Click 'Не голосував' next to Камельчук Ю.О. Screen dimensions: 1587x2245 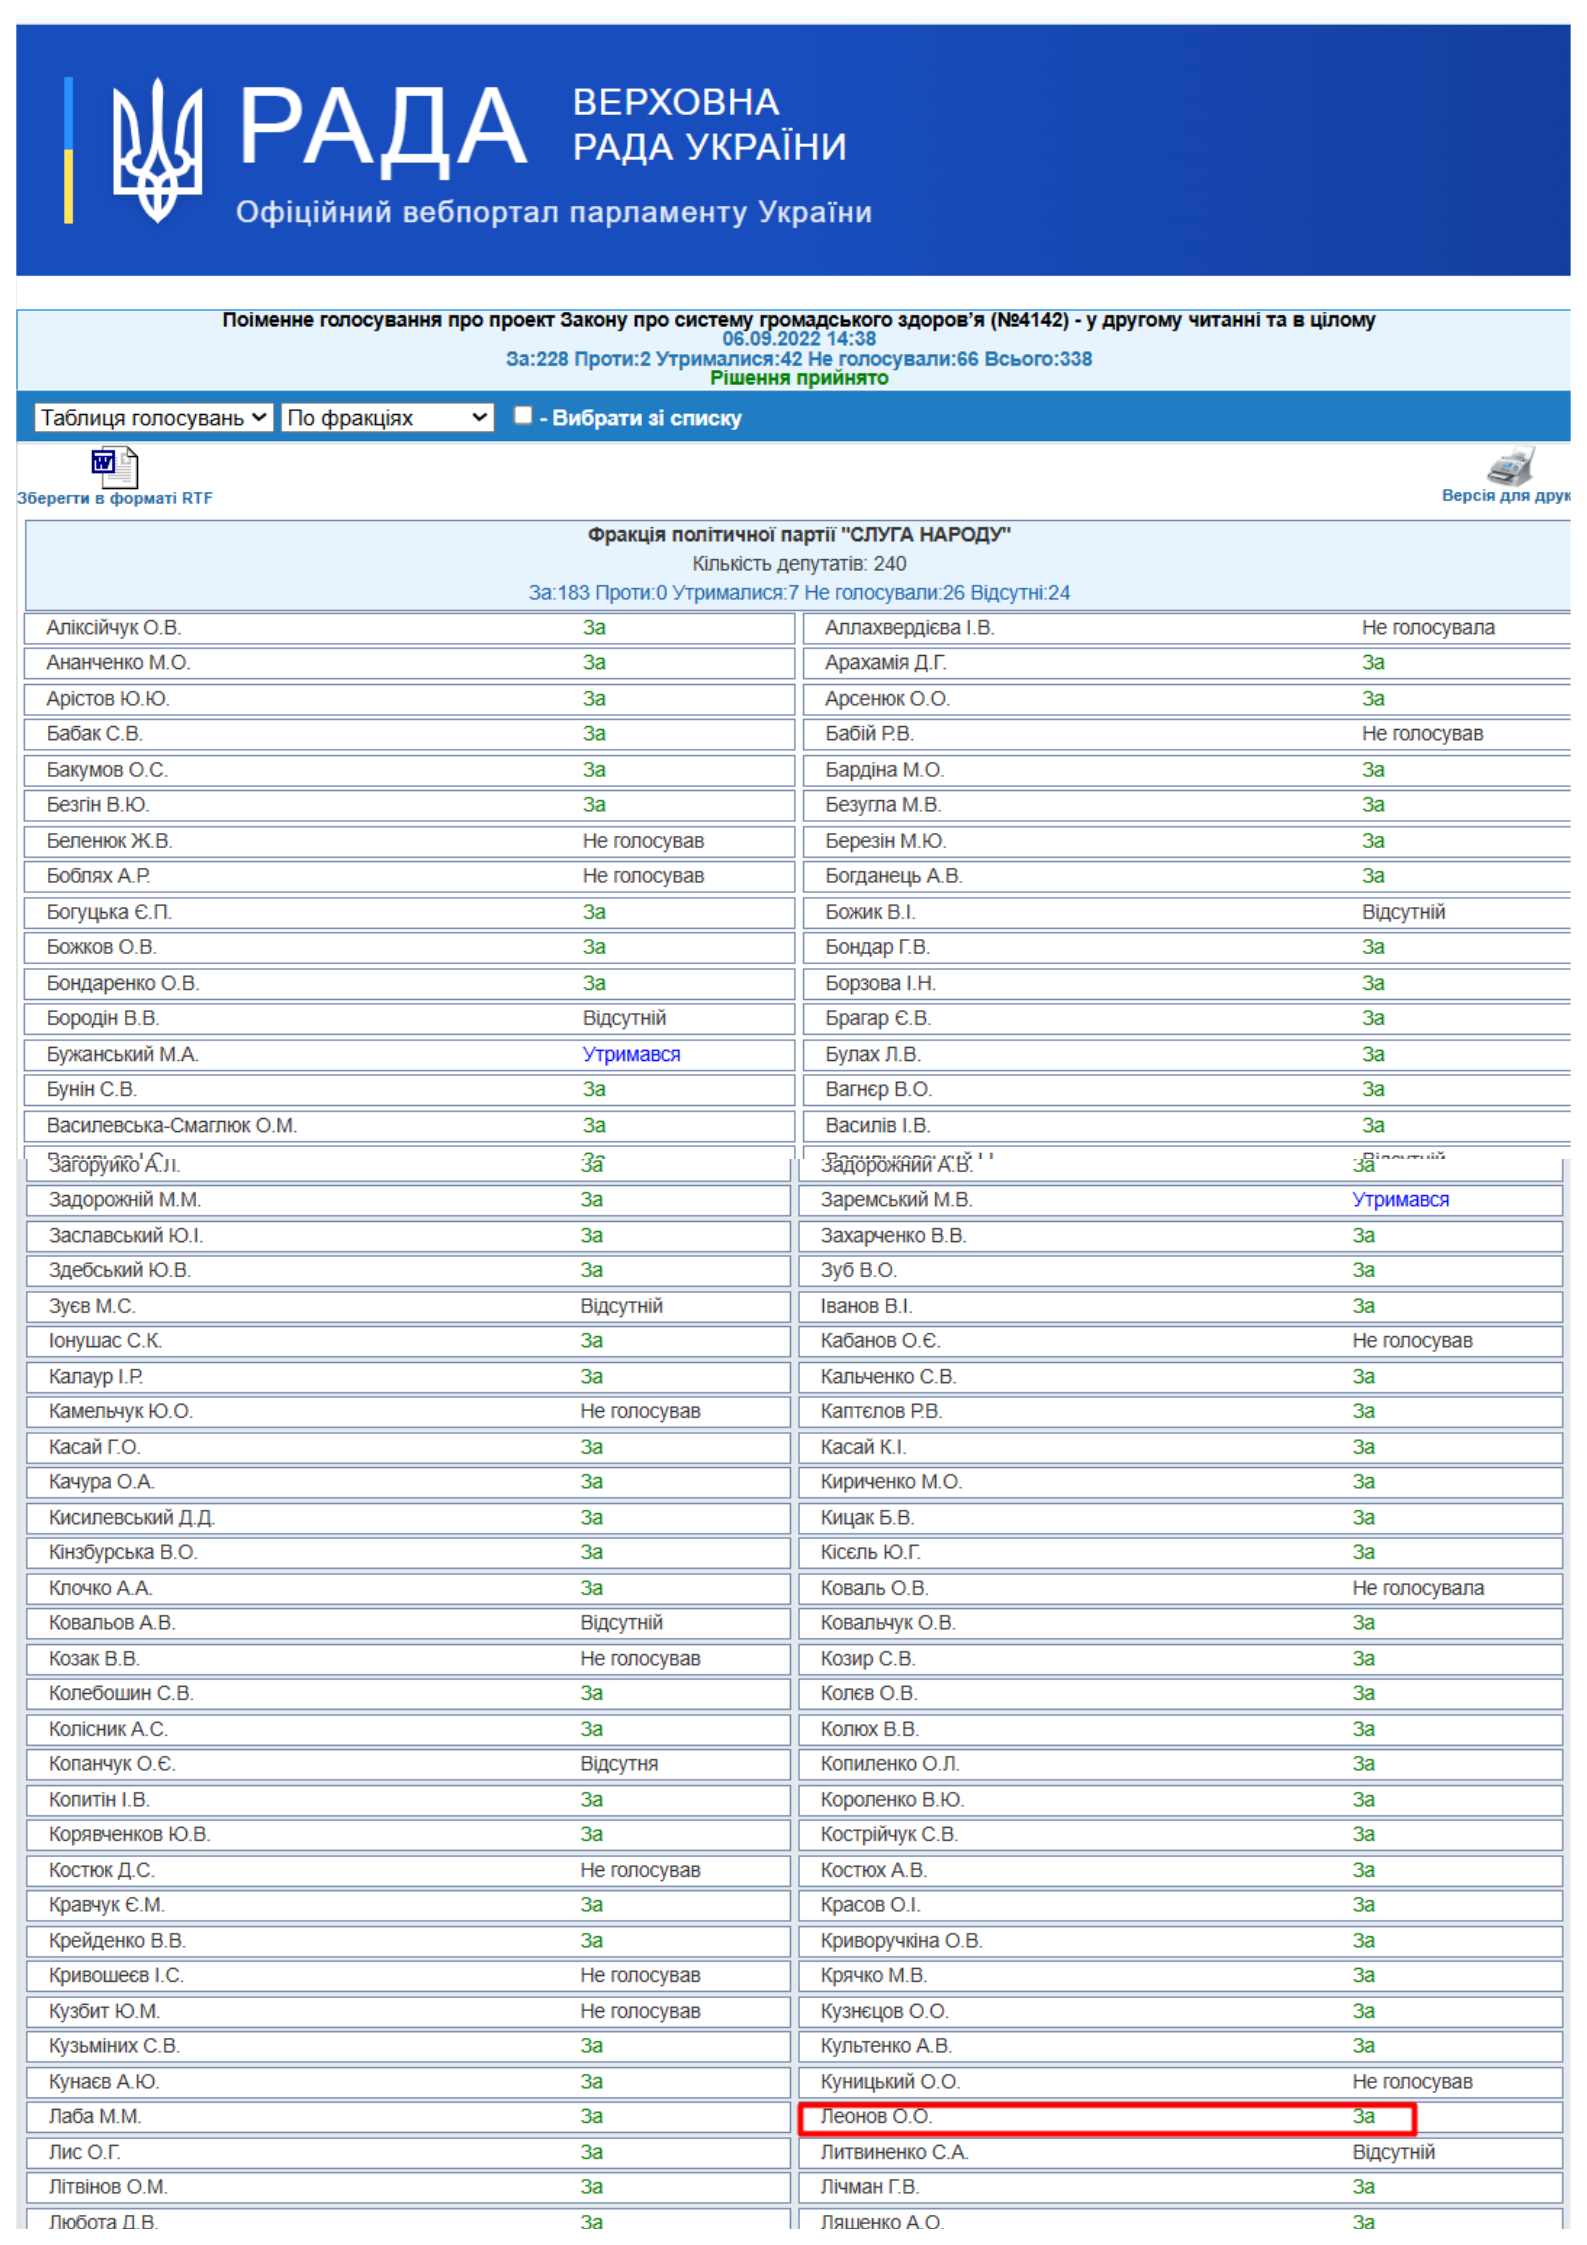[640, 1411]
